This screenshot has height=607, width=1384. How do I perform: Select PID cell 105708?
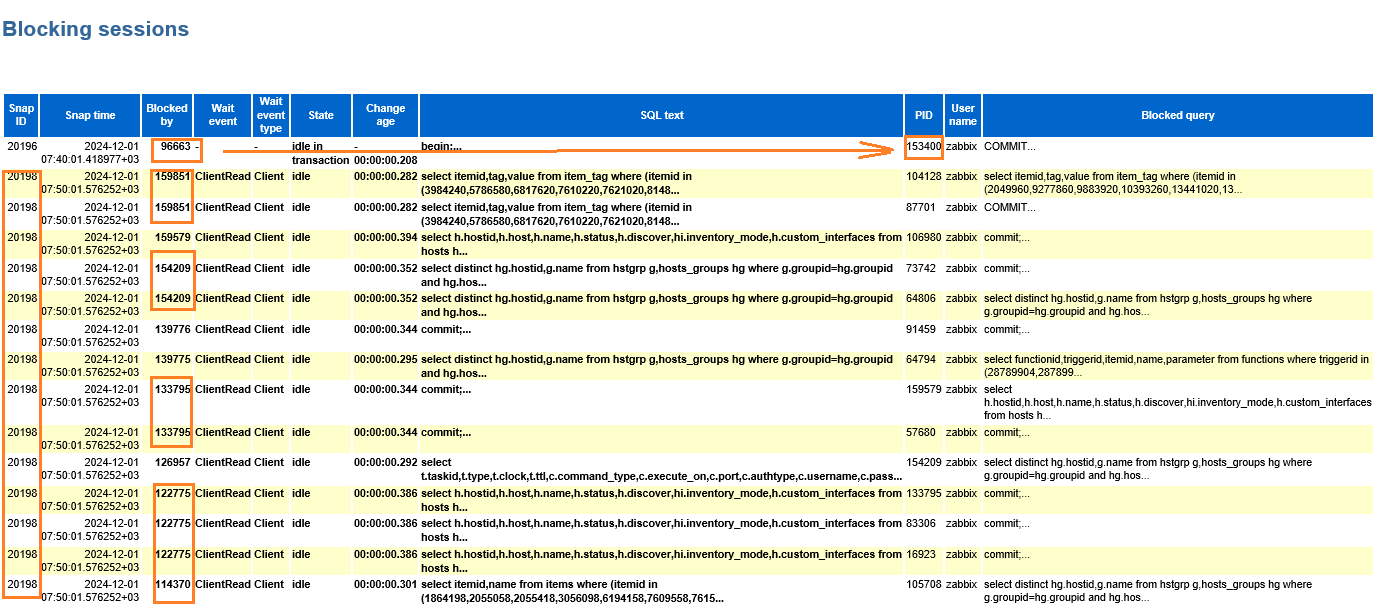[x=924, y=585]
